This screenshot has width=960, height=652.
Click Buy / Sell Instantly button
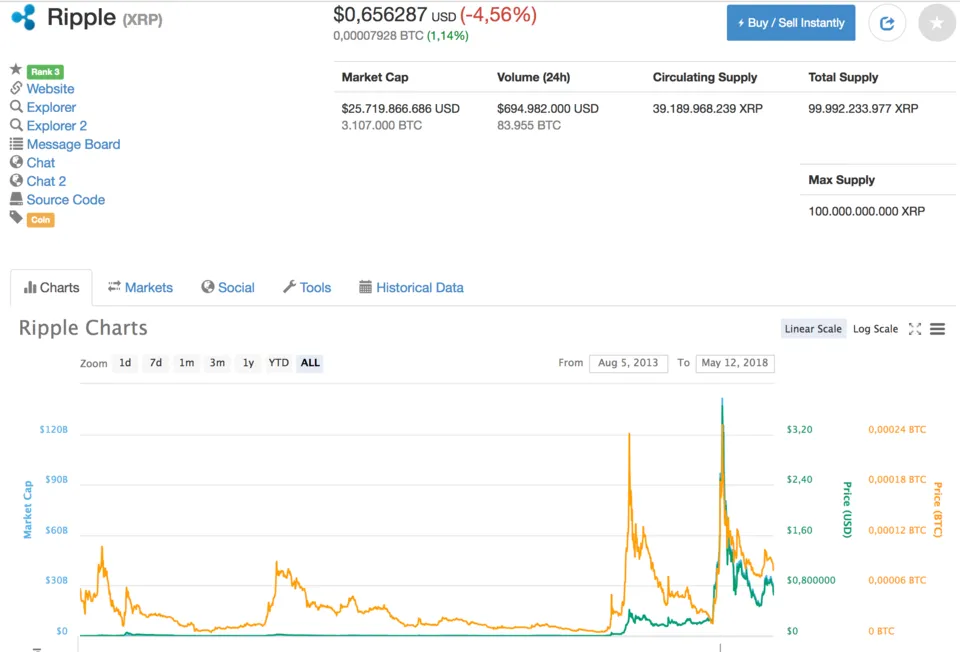point(790,23)
